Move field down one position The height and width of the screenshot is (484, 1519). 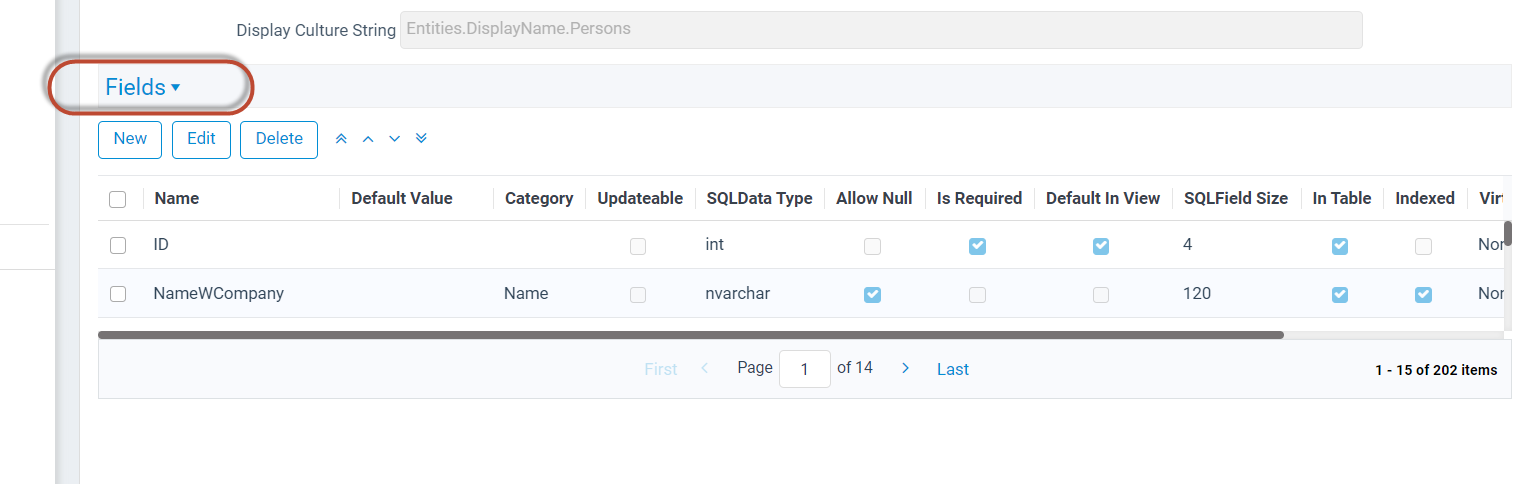click(395, 139)
